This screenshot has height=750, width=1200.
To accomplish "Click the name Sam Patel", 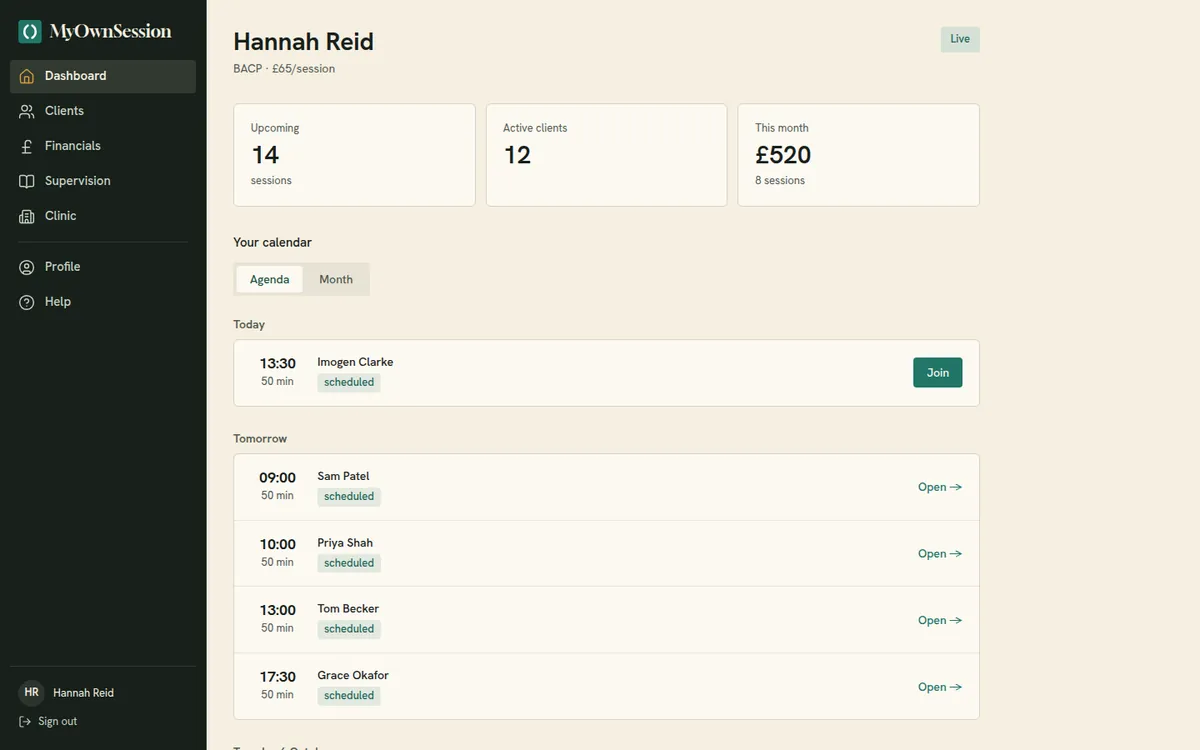I will tap(344, 476).
